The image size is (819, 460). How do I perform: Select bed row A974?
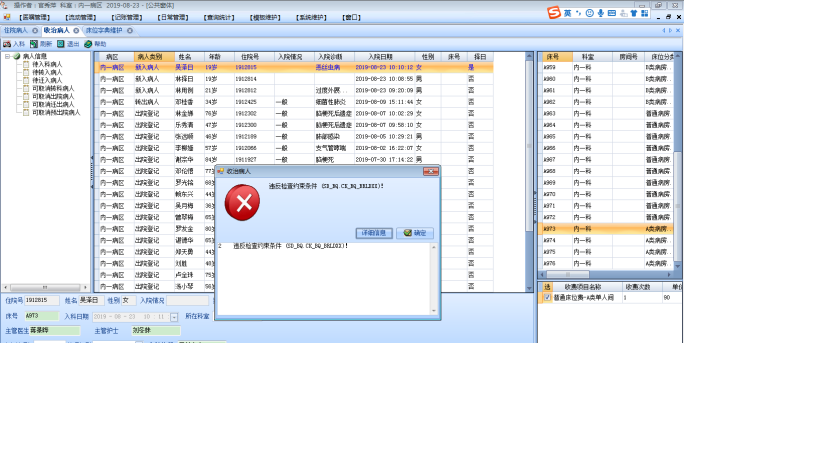coord(607,240)
